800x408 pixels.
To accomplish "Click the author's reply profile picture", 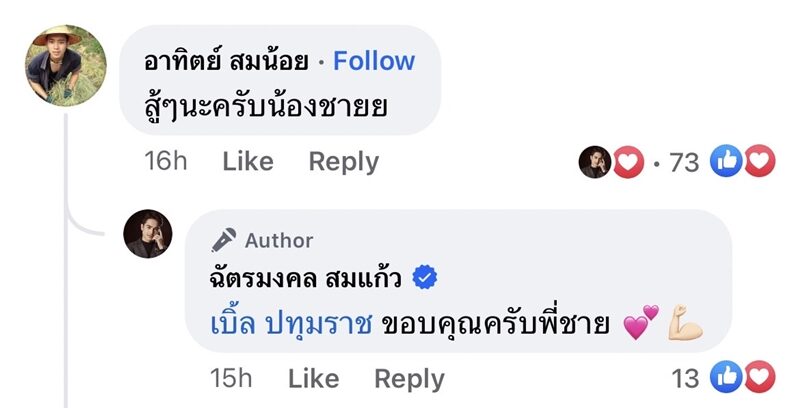I will (x=148, y=235).
